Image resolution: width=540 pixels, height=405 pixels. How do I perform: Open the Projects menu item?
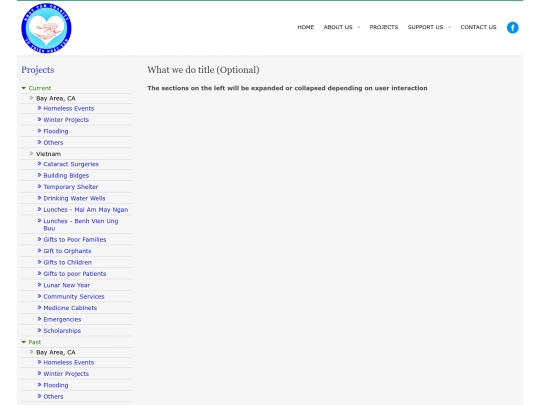click(384, 27)
